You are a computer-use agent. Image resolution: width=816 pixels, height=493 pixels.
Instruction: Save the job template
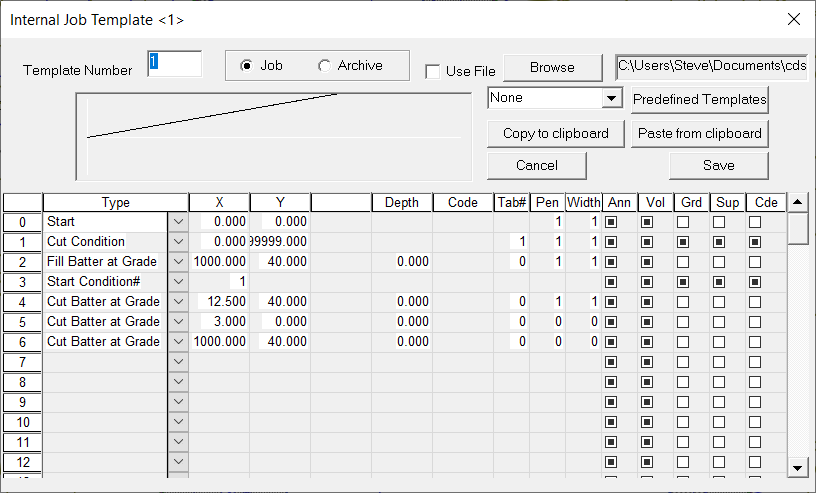pos(718,165)
